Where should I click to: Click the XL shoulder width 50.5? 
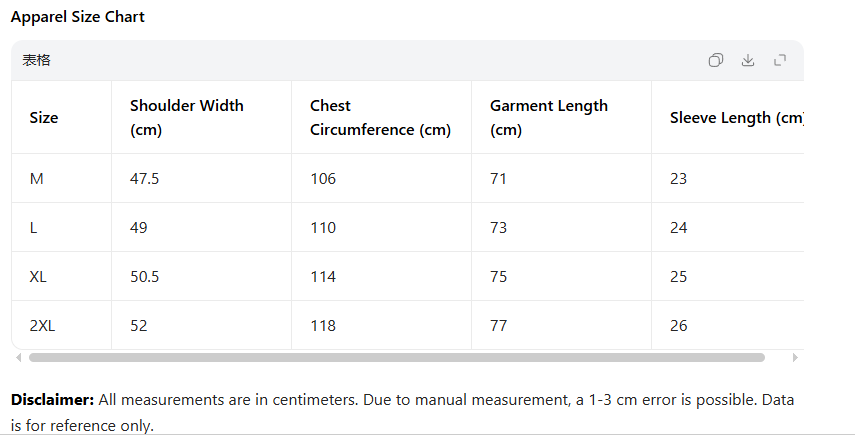point(144,276)
